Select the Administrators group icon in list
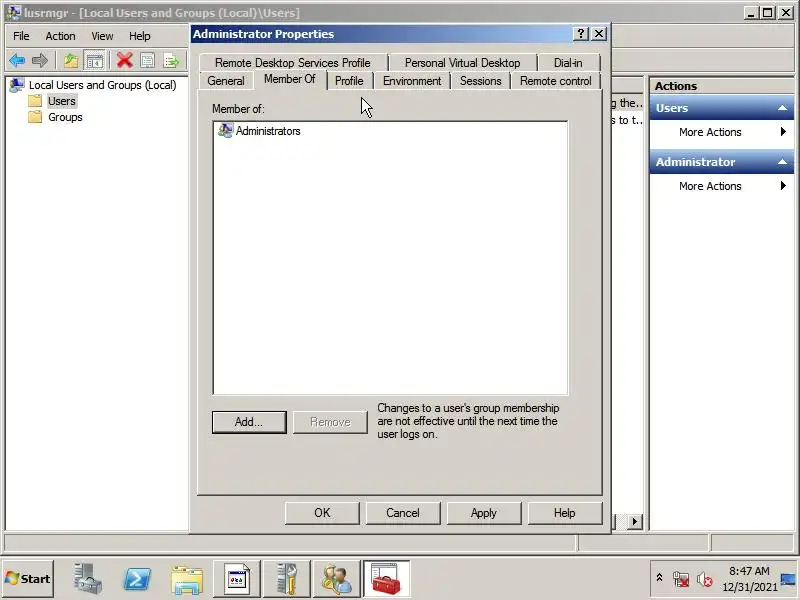Viewport: 800px width, 600px height. (225, 131)
